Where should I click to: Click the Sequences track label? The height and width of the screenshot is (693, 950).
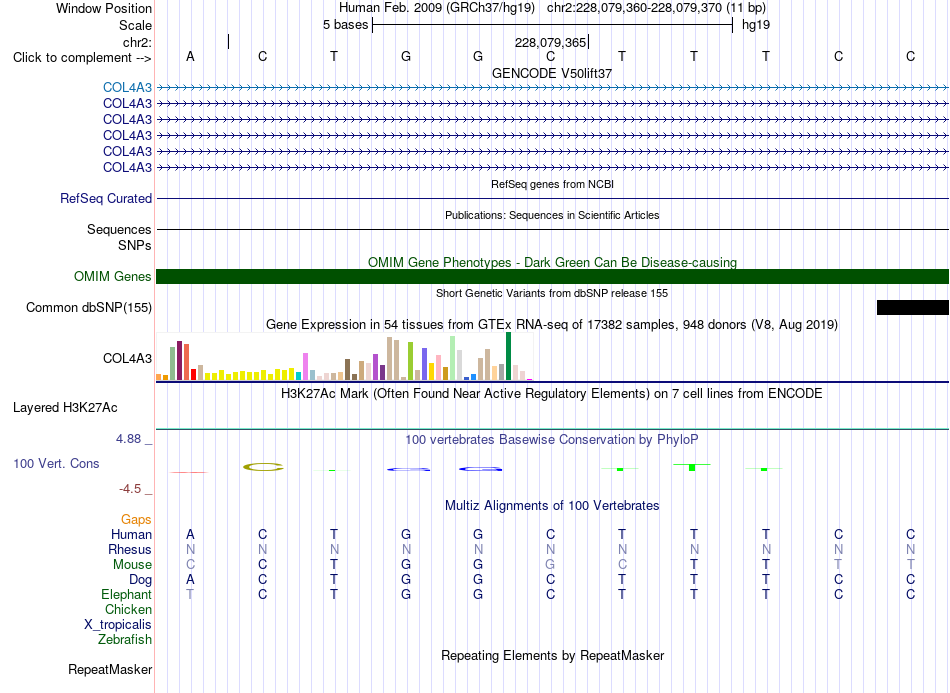coord(119,230)
